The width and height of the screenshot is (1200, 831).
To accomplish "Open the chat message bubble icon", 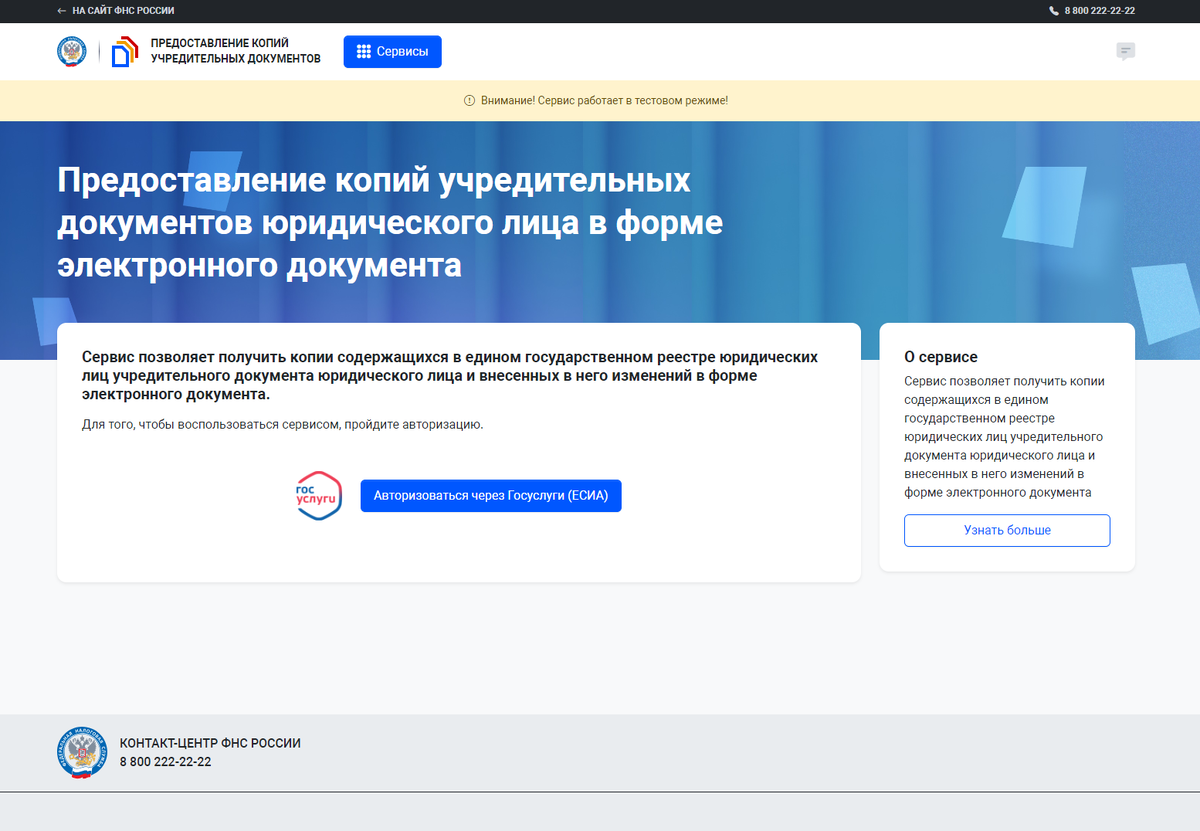I will click(1128, 50).
